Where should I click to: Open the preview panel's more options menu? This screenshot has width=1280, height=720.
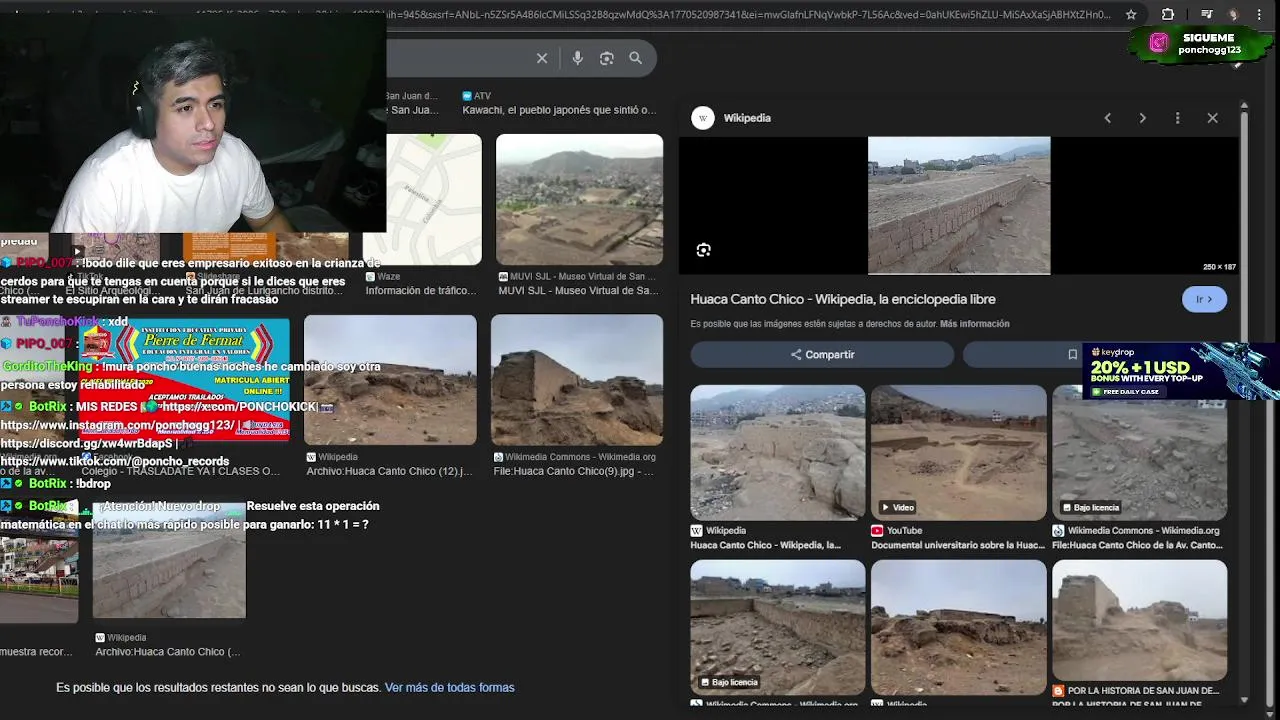(x=1177, y=118)
